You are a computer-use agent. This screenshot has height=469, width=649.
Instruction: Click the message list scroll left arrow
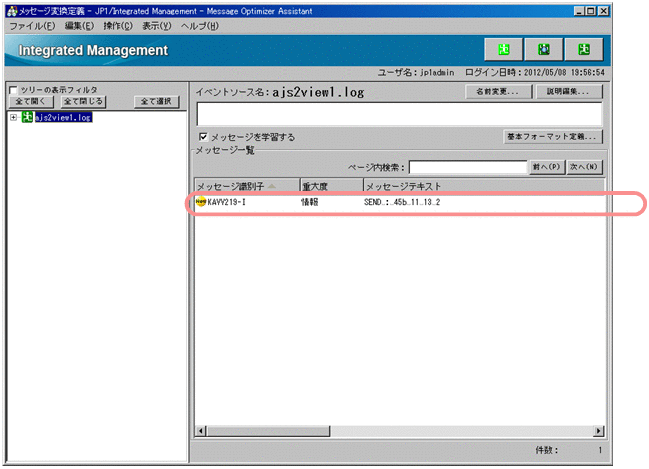(201, 431)
